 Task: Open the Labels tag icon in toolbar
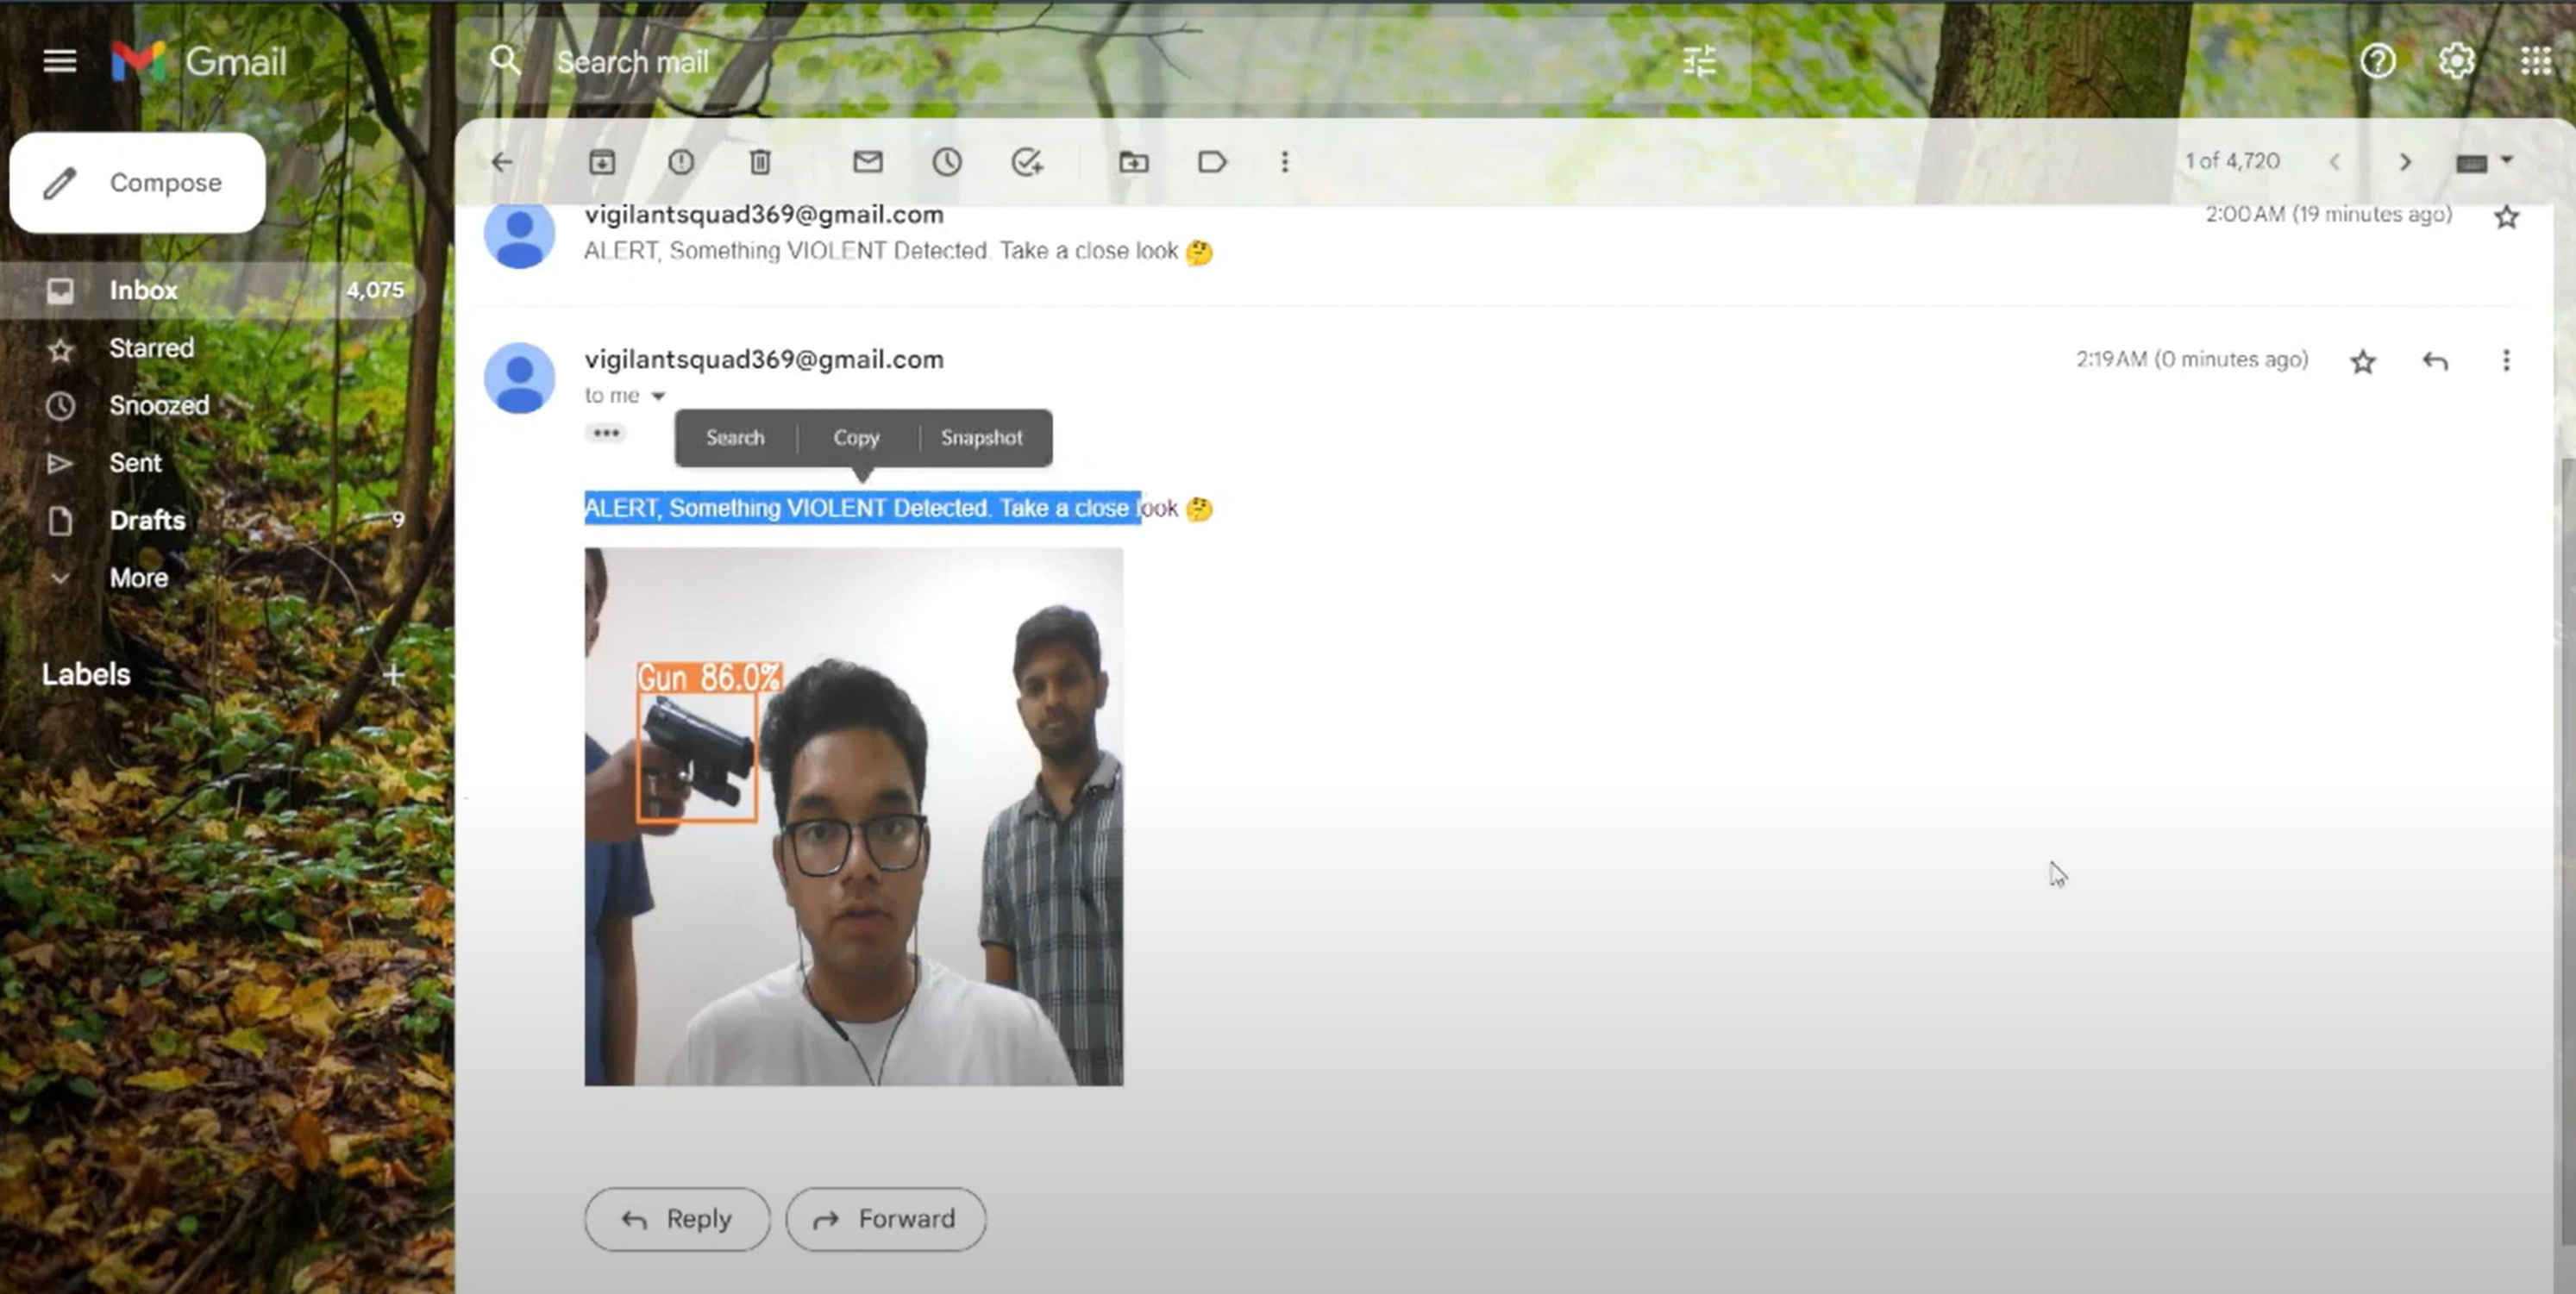pos(1212,162)
